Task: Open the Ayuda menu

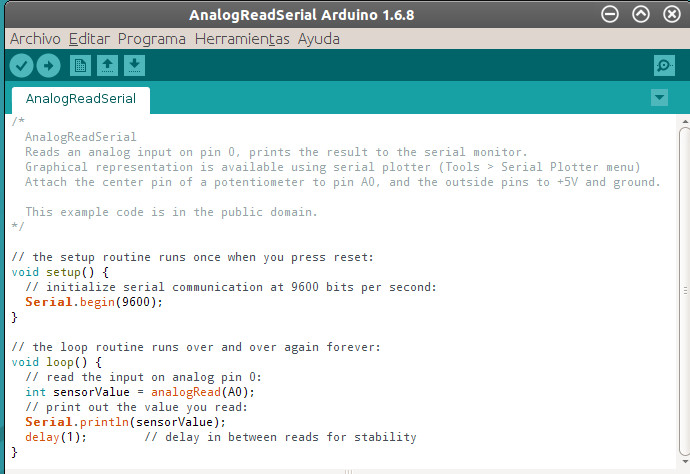Action: pos(319,39)
